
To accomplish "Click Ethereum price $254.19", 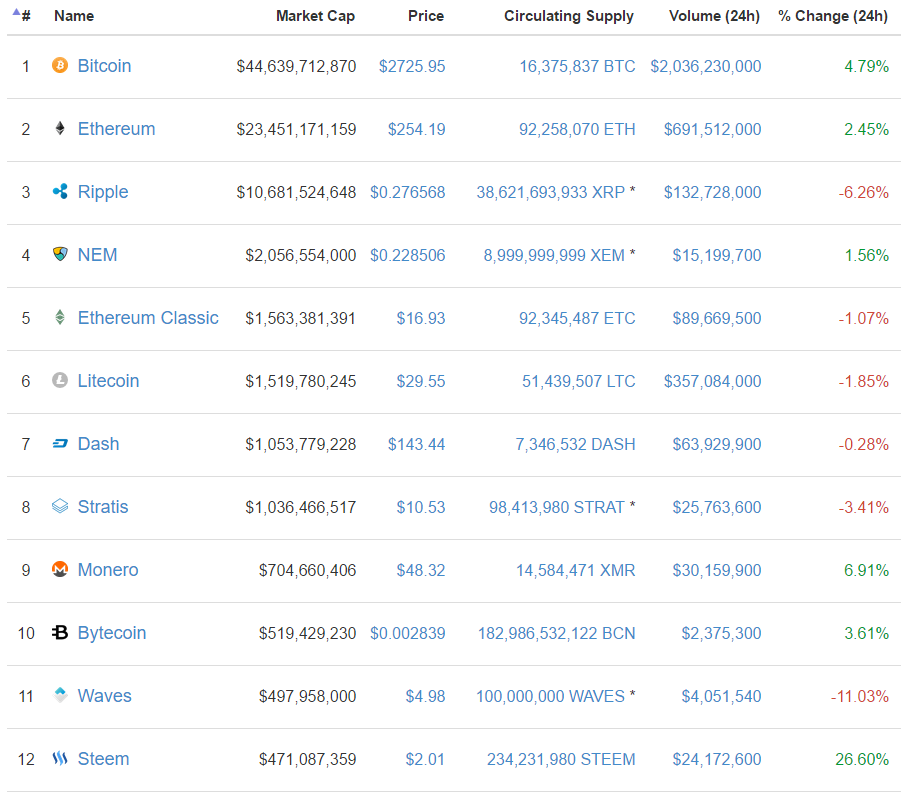I will [x=417, y=129].
